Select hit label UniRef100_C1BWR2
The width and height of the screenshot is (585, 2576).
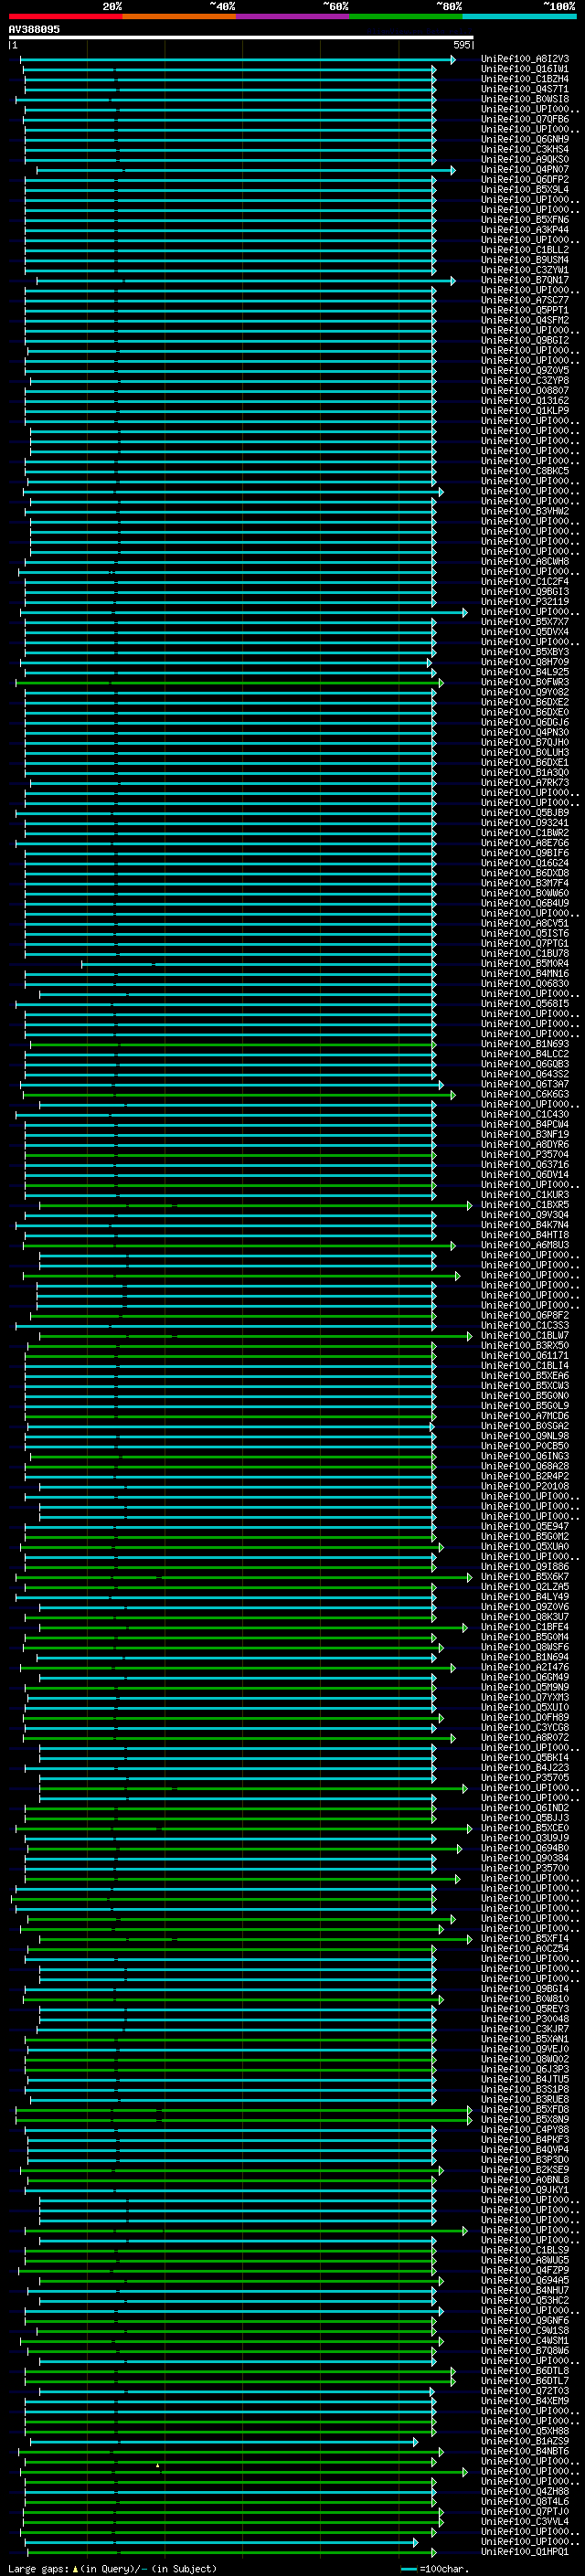click(x=525, y=833)
